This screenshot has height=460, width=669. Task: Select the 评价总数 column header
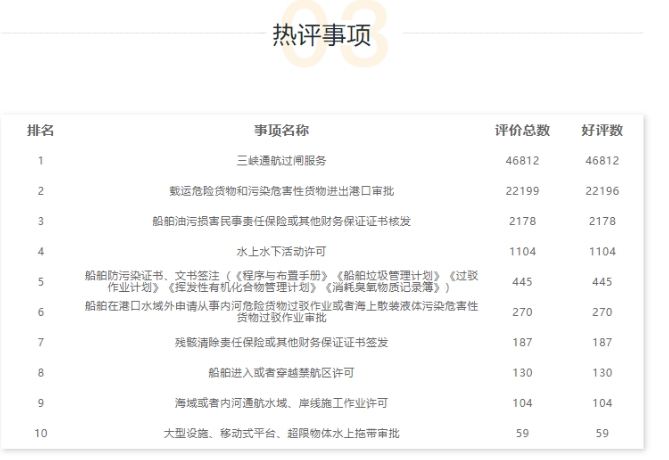tap(522, 130)
